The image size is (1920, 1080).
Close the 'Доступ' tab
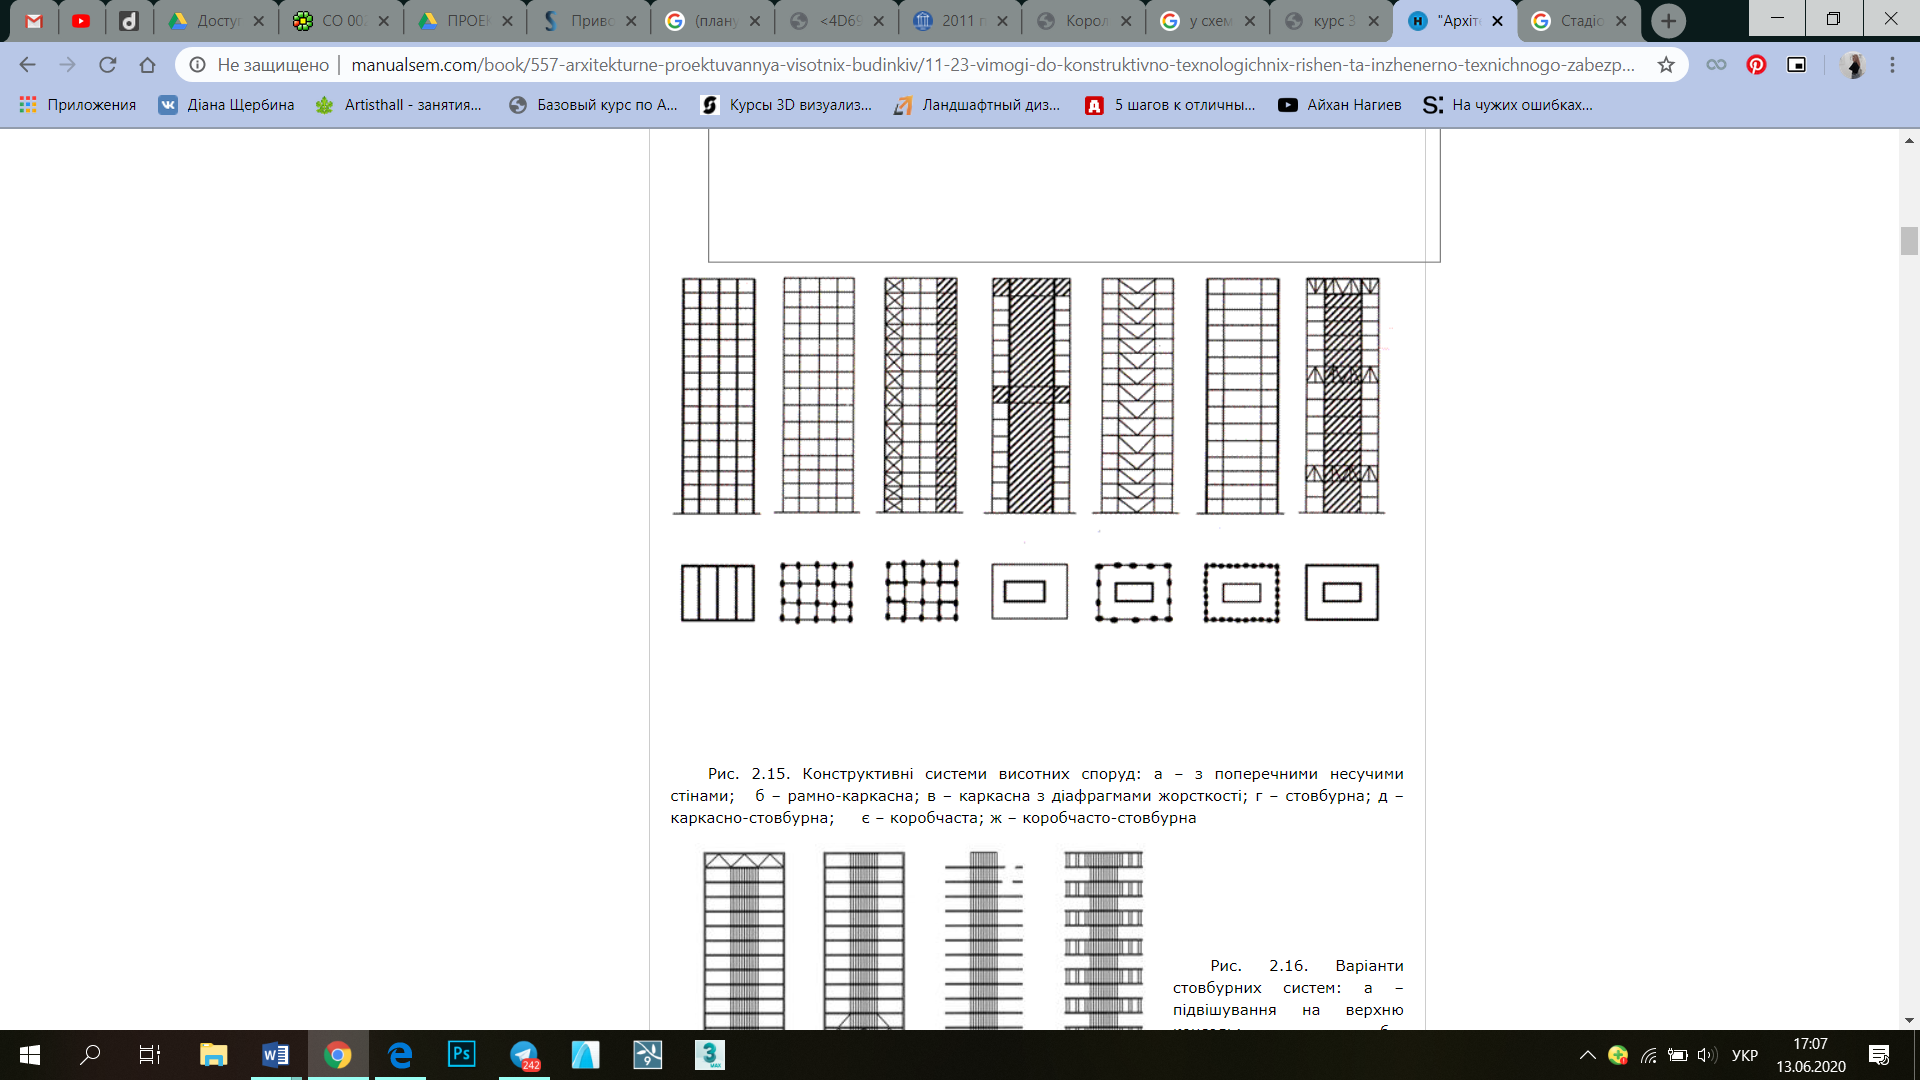click(x=259, y=21)
